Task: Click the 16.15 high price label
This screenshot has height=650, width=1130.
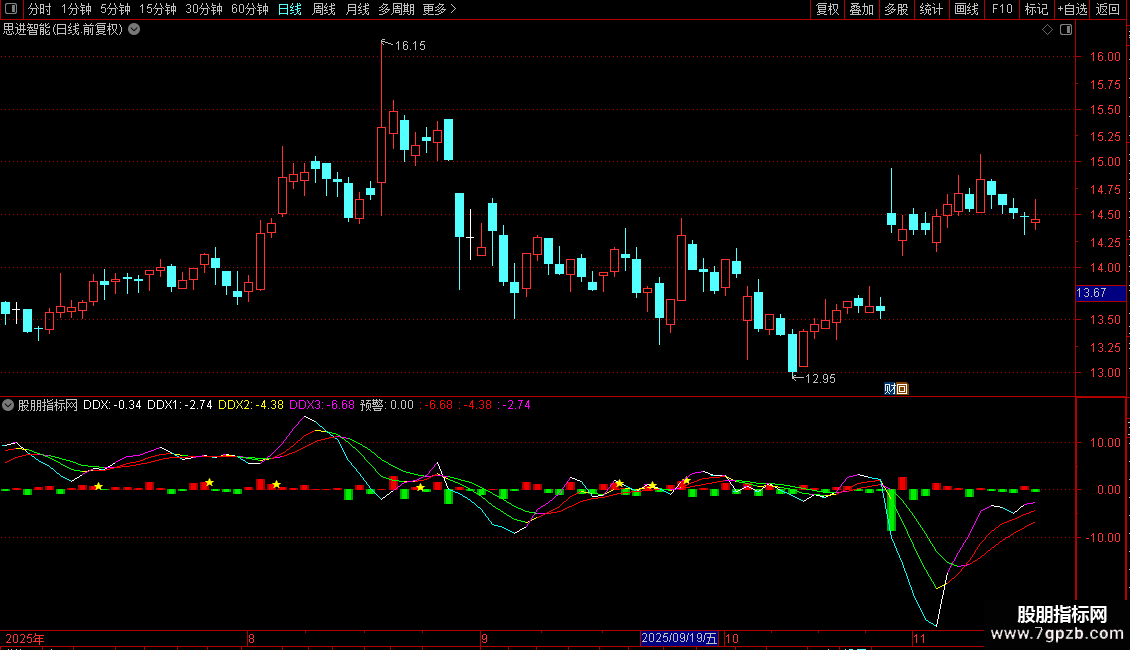Action: [410, 45]
